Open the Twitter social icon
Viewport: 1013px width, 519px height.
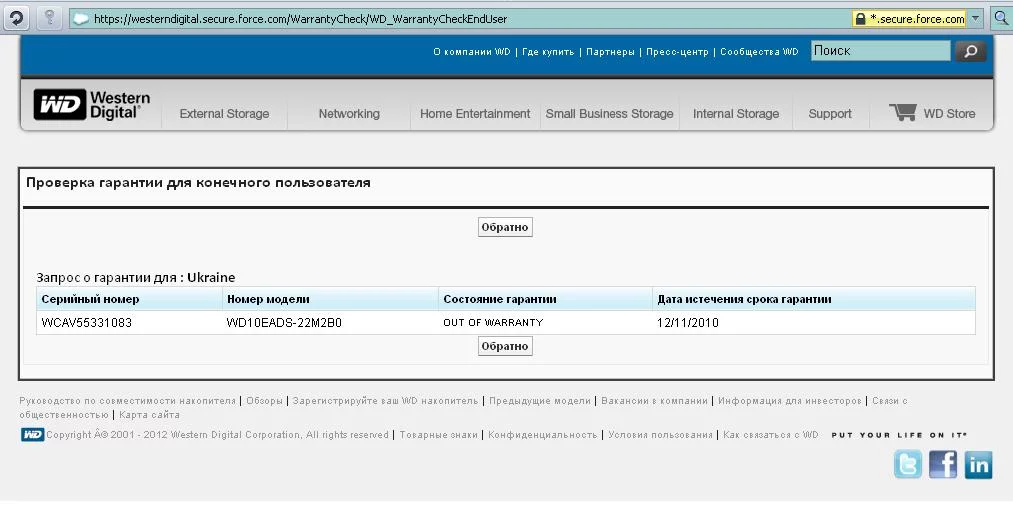tap(908, 464)
